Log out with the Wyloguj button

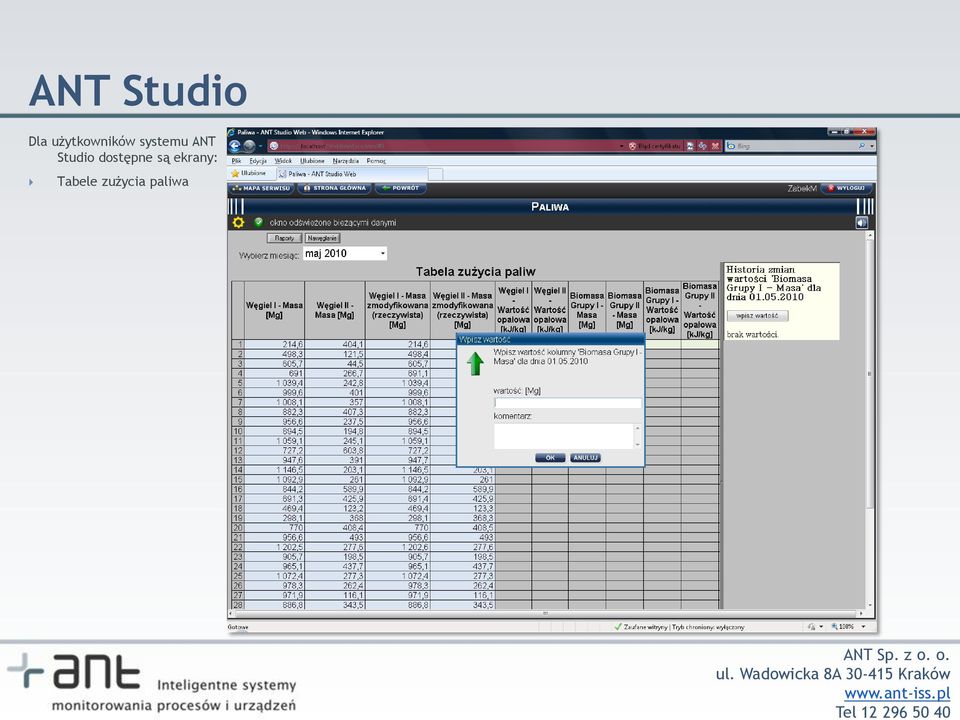tap(846, 189)
